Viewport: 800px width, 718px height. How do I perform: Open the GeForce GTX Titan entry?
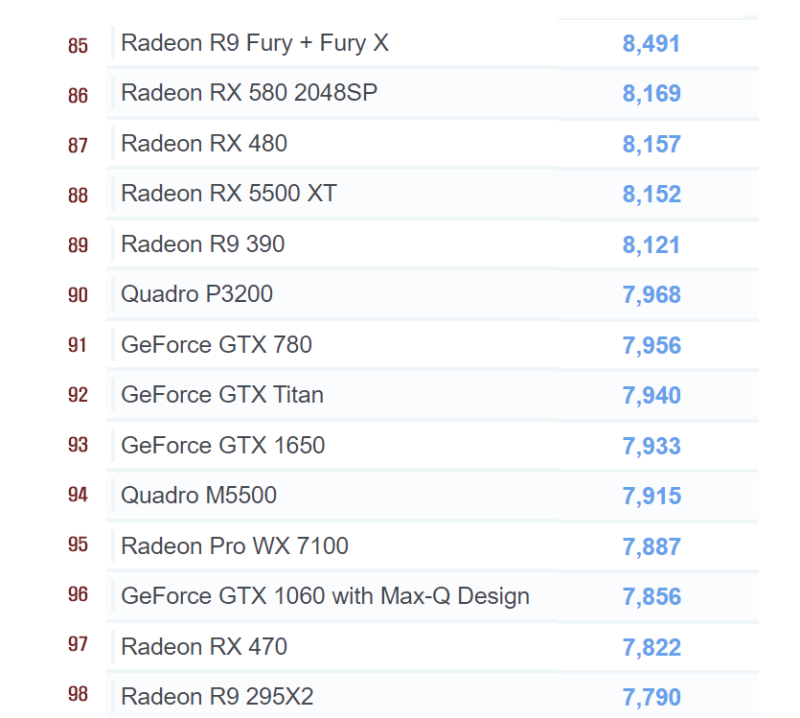pos(222,394)
